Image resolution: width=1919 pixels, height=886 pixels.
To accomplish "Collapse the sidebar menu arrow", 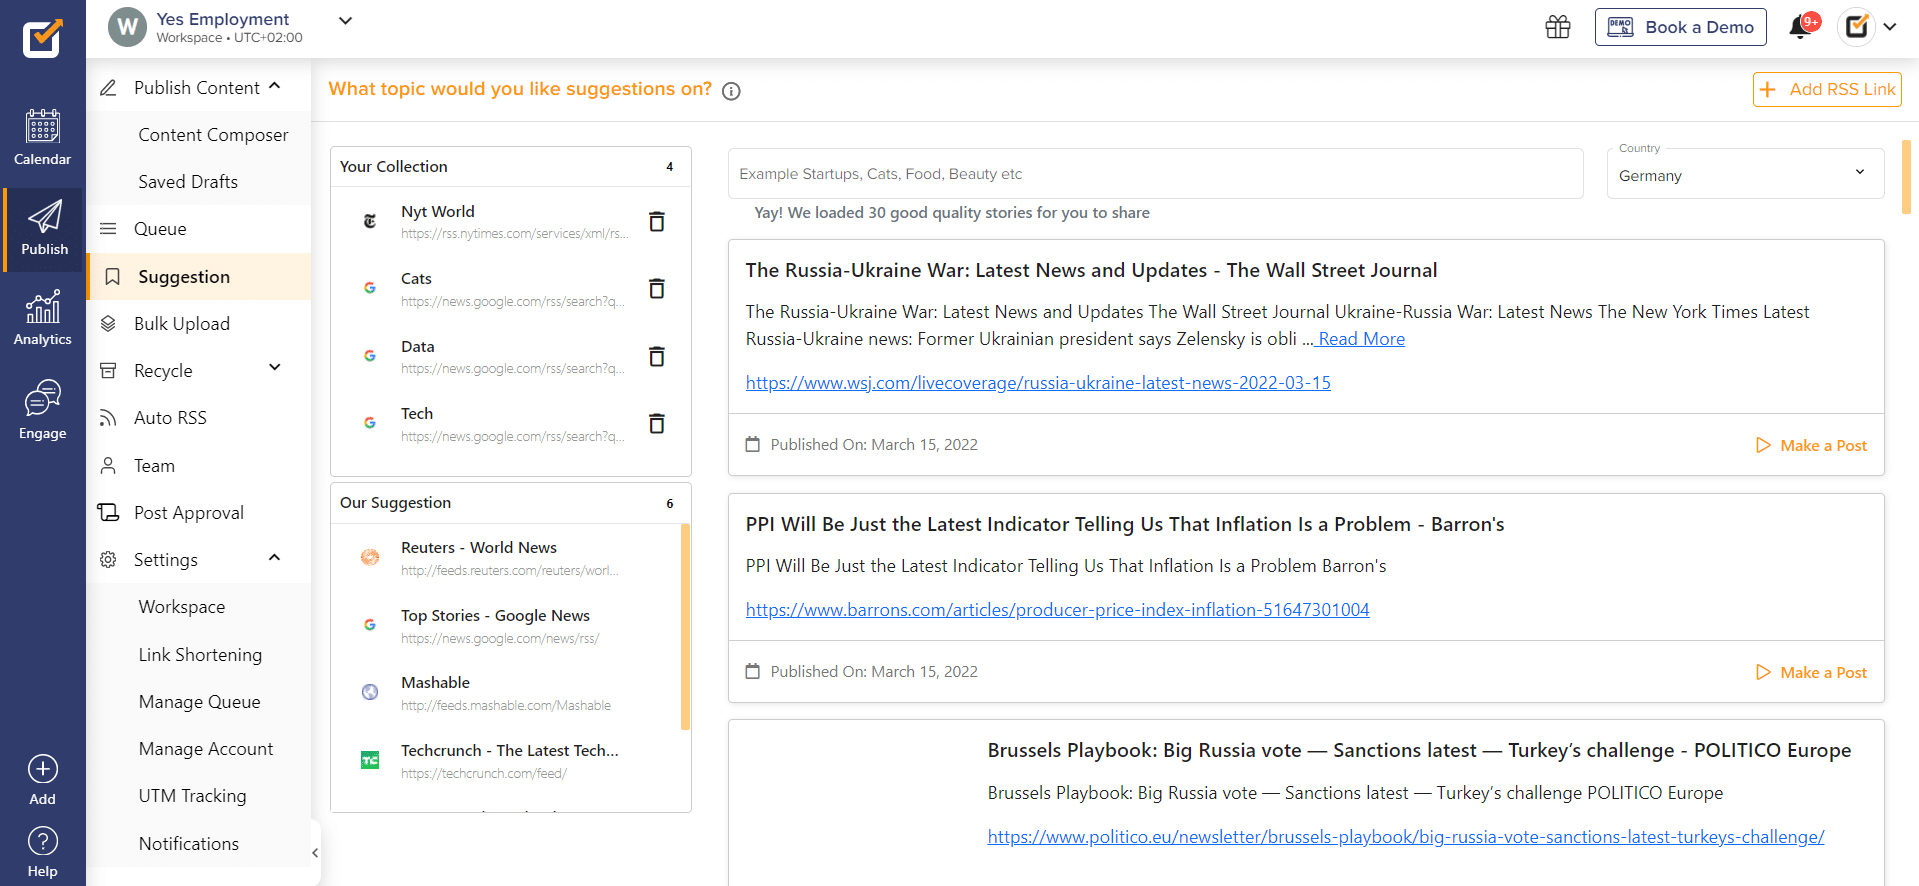I will click(x=315, y=853).
